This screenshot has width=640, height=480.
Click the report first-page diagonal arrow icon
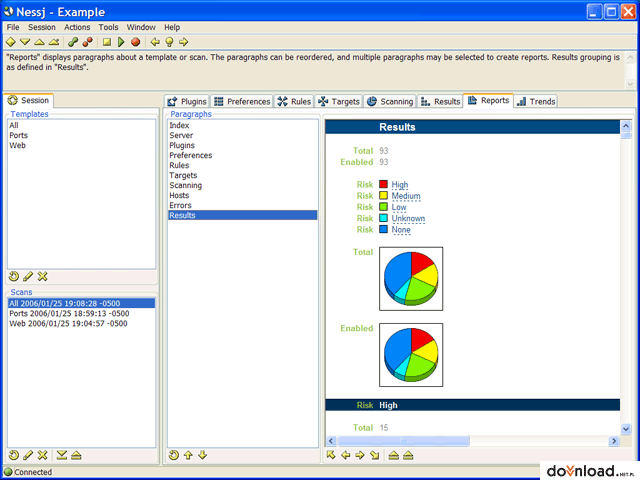pyautogui.click(x=331, y=455)
